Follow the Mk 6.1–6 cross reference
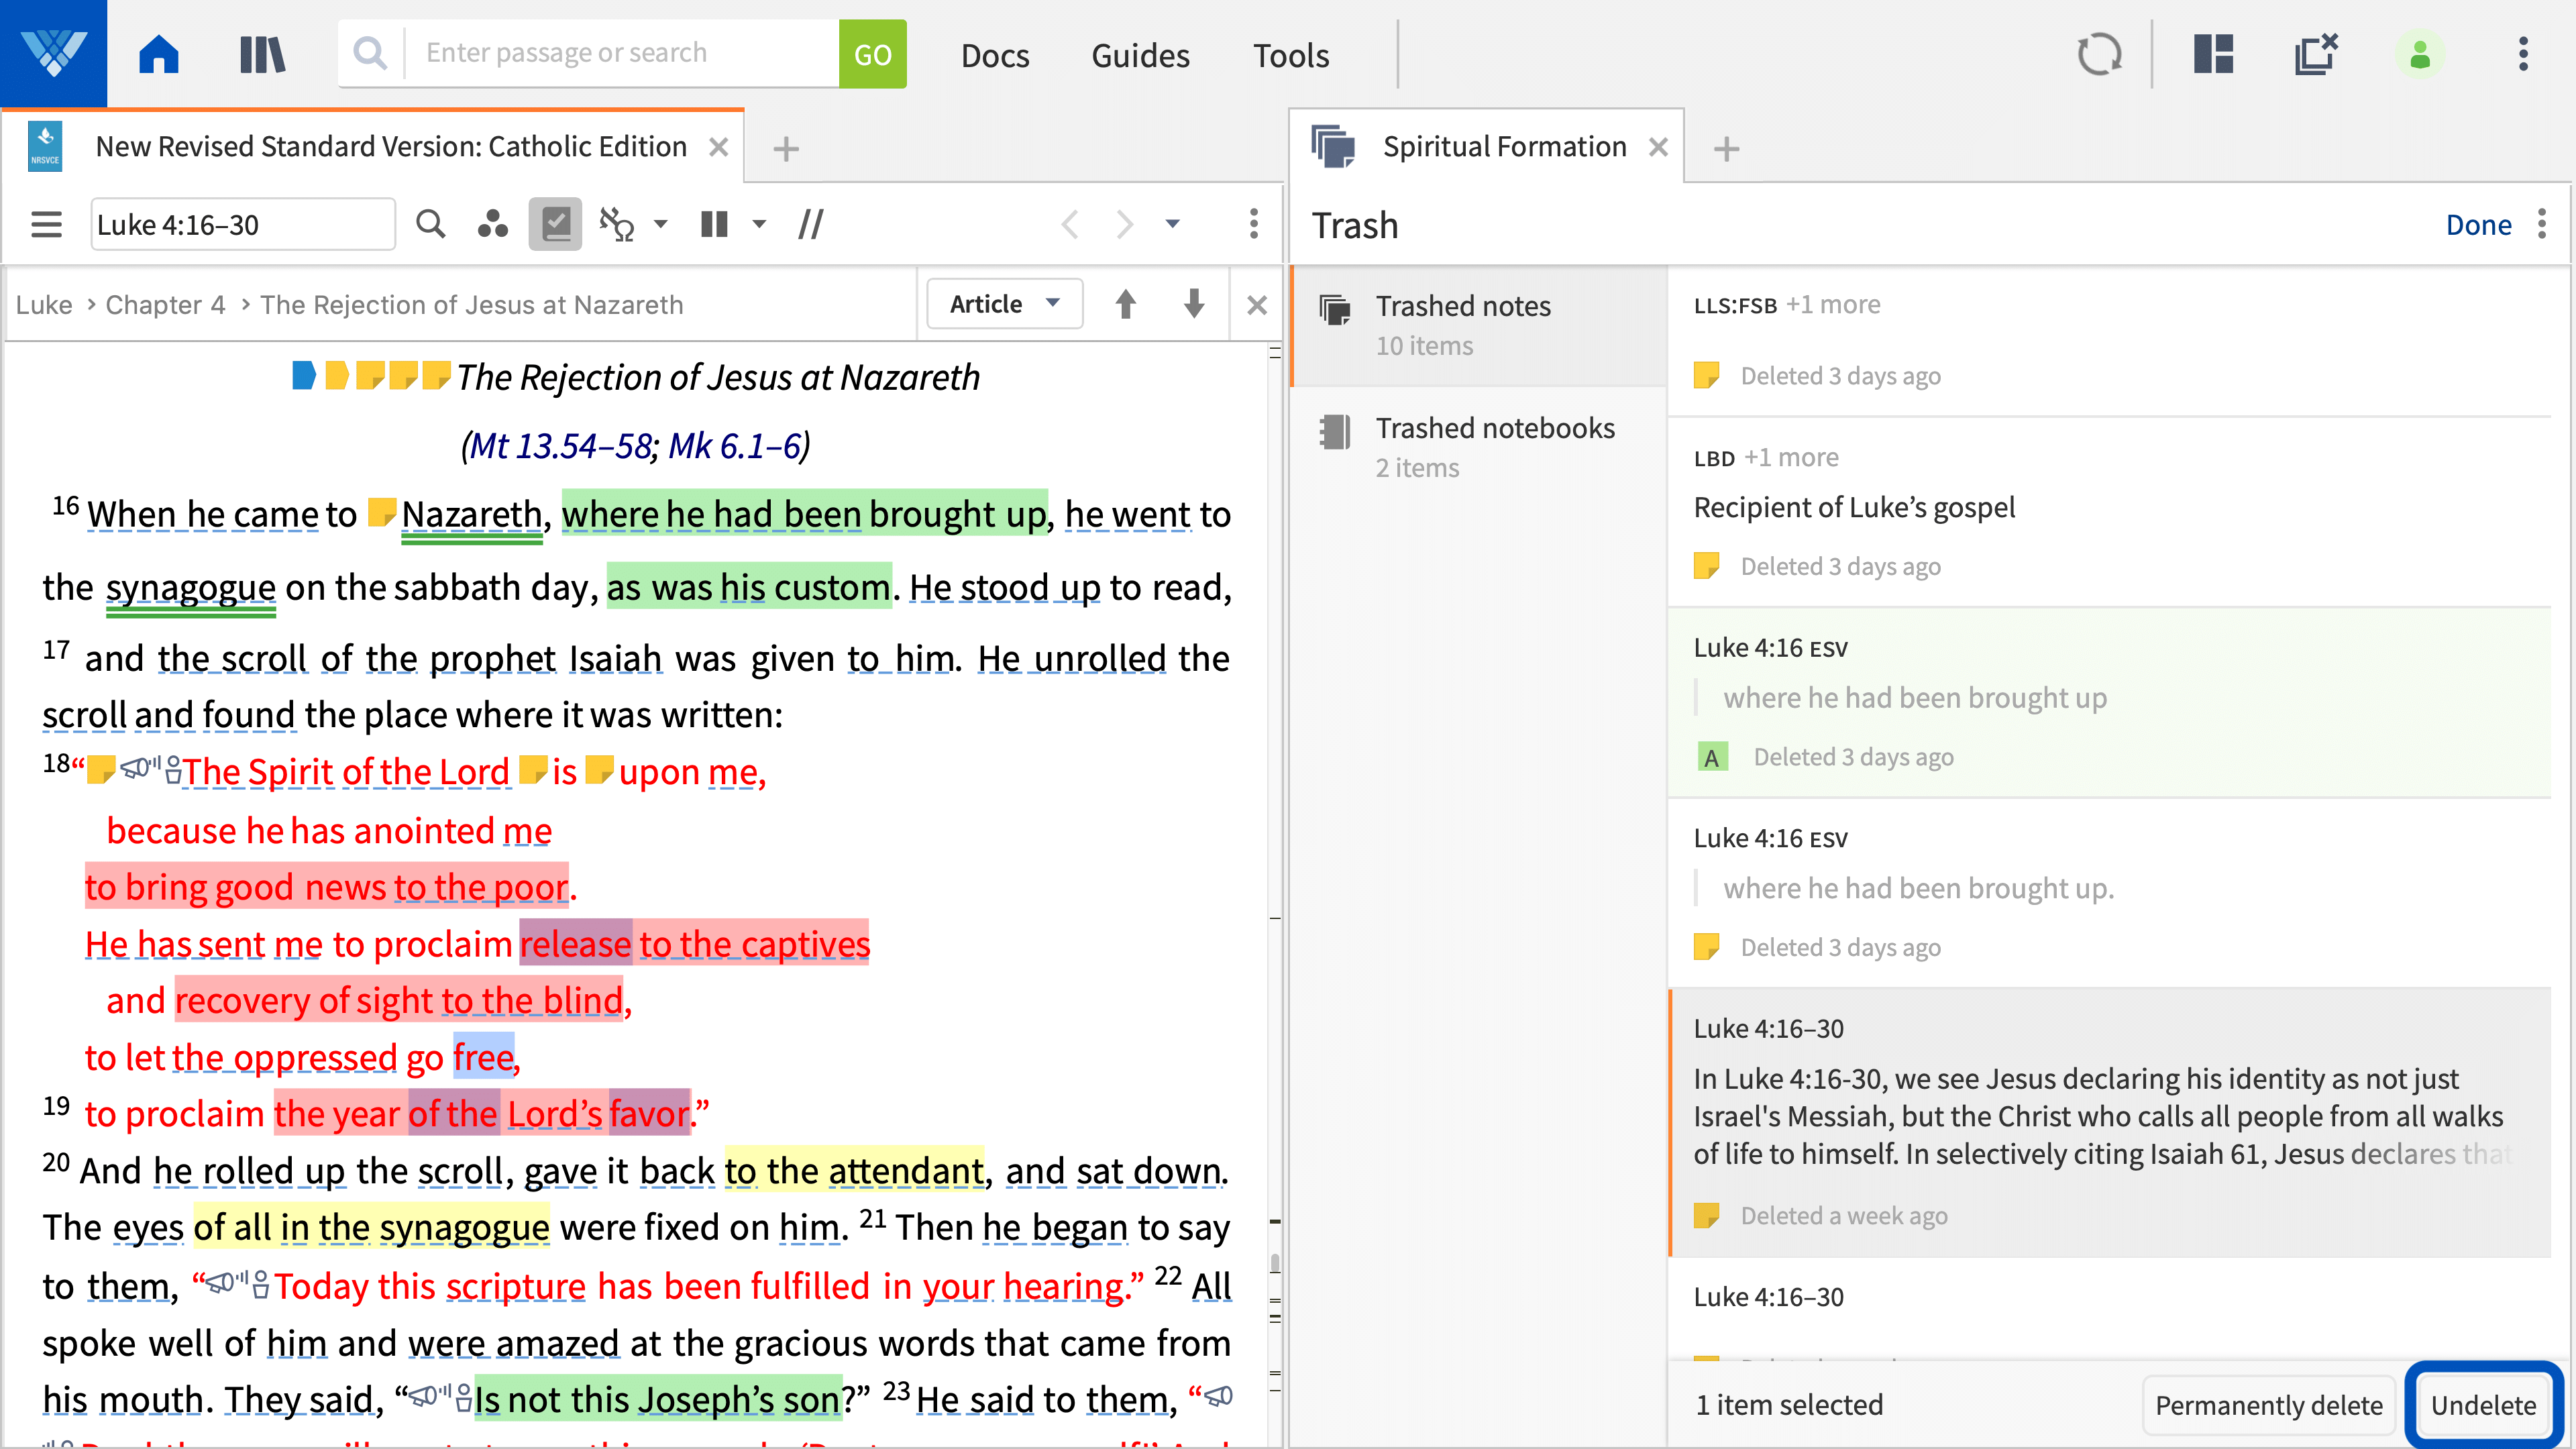This screenshot has height=1449, width=2576. pos(735,445)
